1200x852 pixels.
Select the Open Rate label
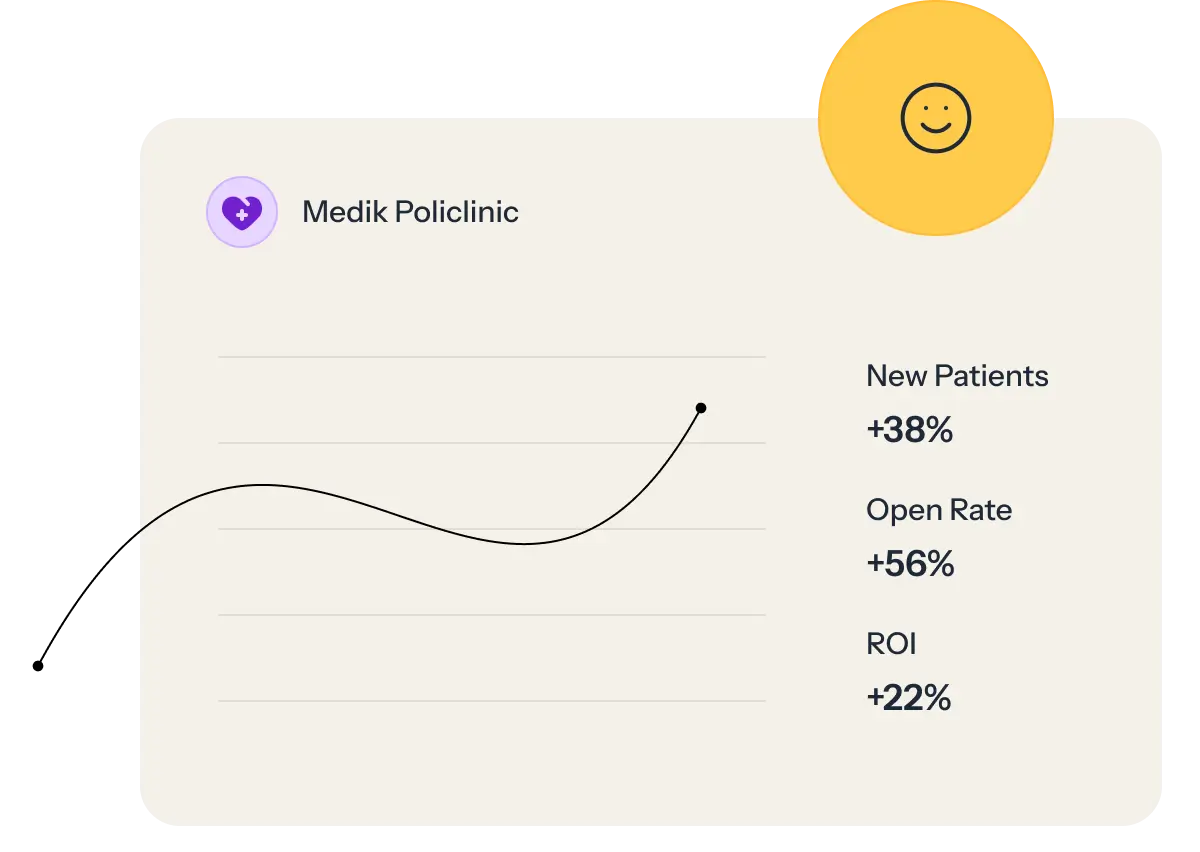point(939,510)
